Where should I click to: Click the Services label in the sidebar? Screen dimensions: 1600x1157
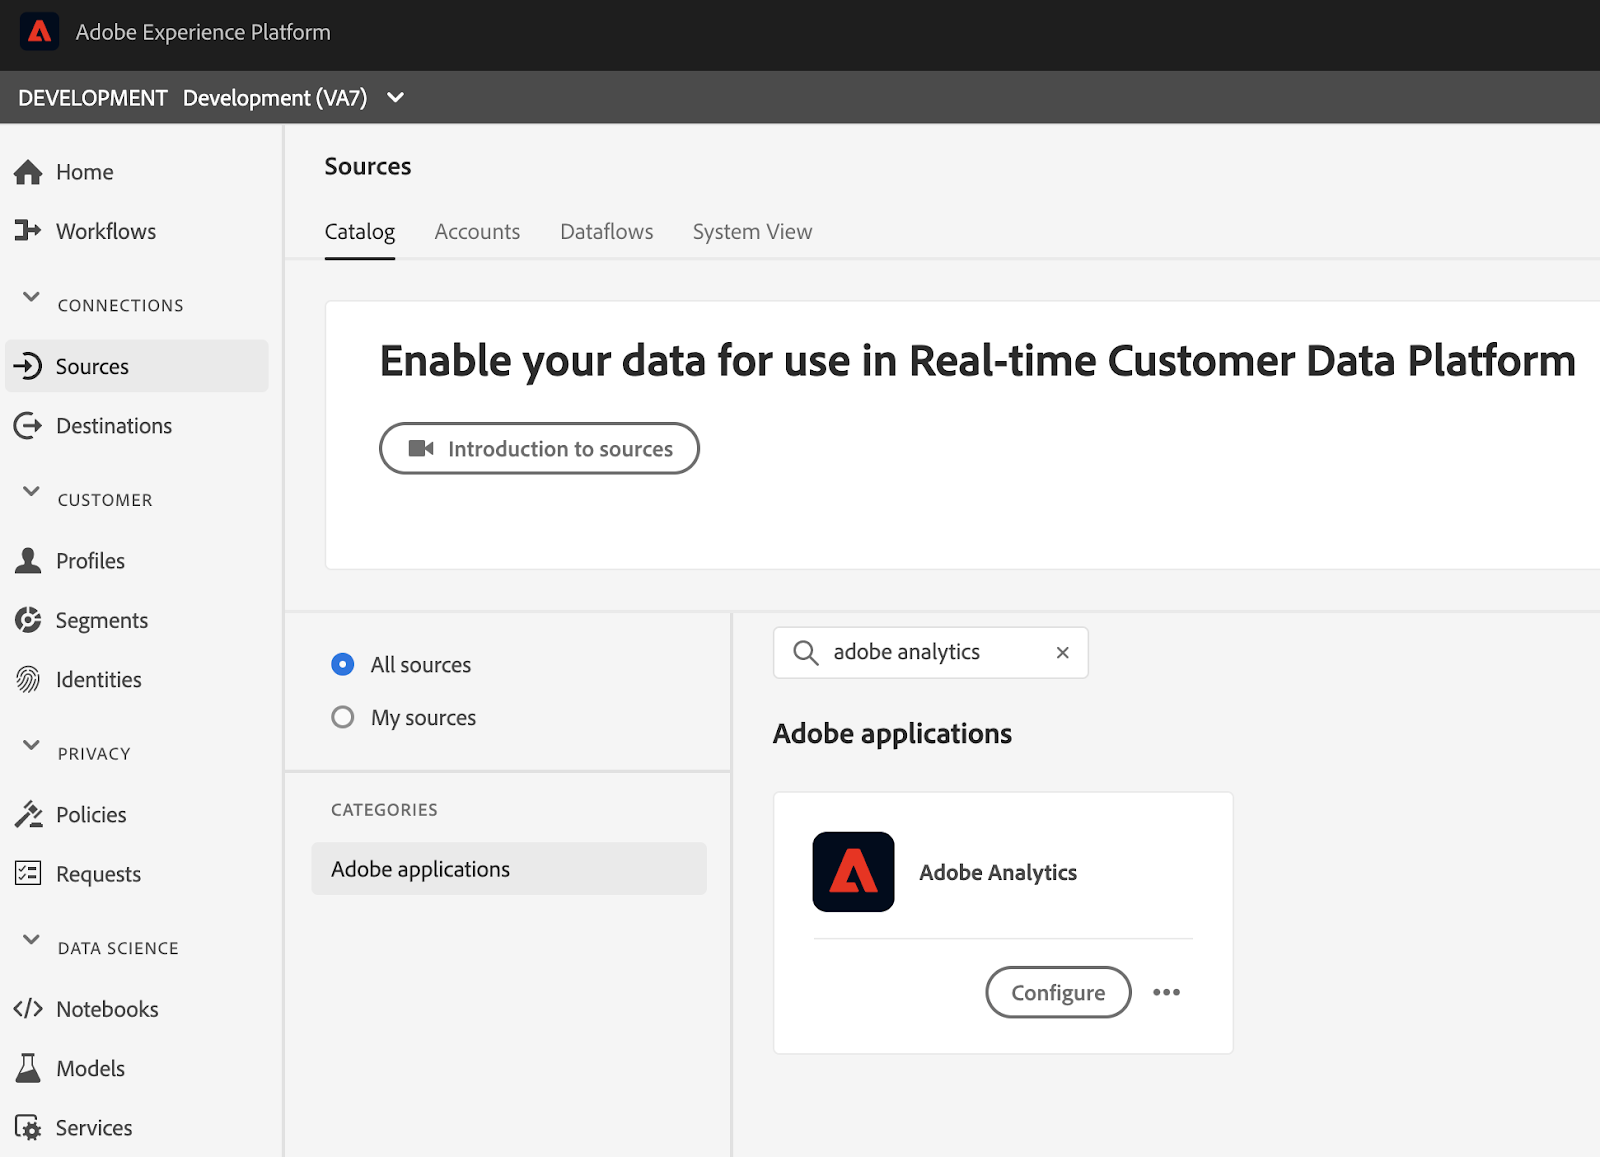pyautogui.click(x=94, y=1128)
